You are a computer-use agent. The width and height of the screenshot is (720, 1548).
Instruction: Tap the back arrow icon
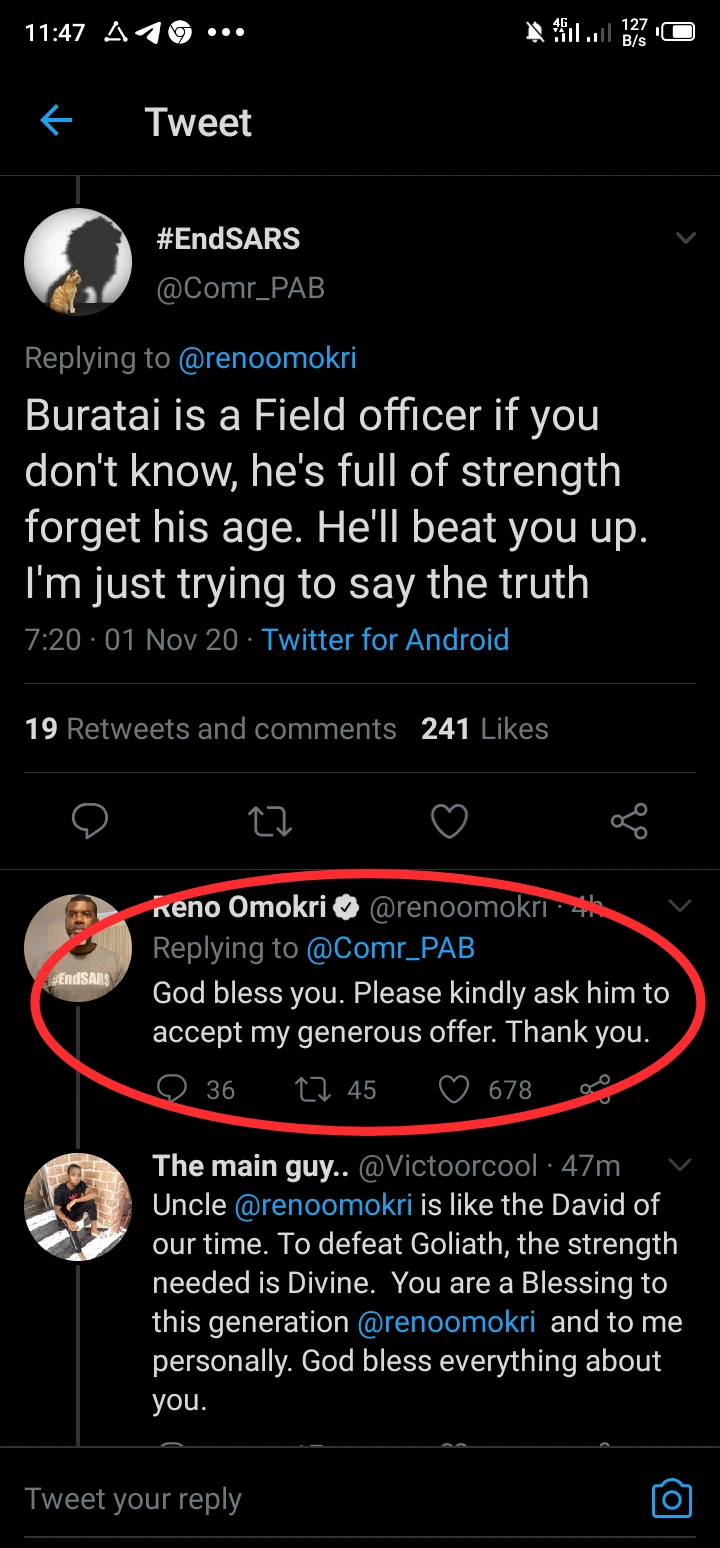[x=56, y=122]
